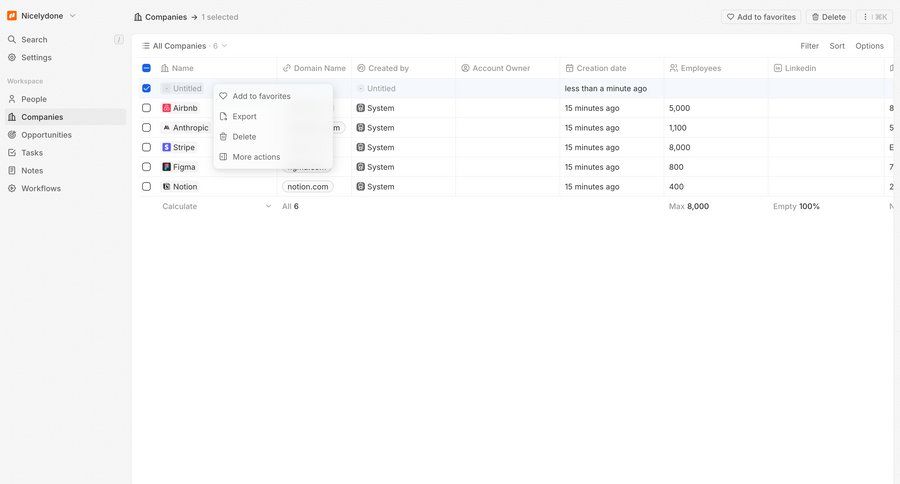Image resolution: width=900 pixels, height=484 pixels.
Task: Click the Linkedin column header
Action: point(826,68)
